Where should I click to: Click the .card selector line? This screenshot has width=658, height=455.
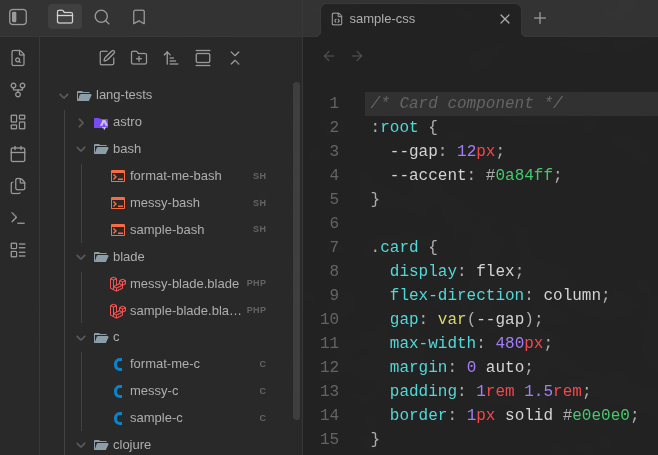pos(404,247)
